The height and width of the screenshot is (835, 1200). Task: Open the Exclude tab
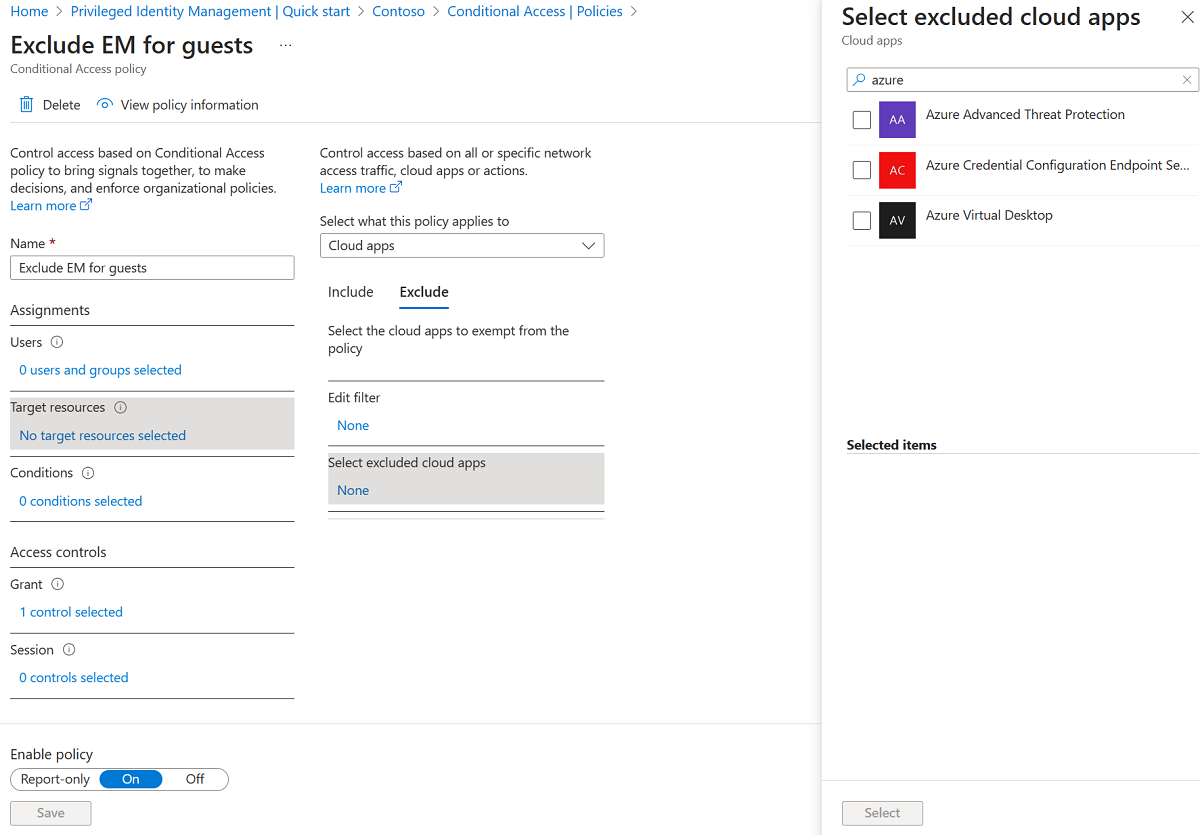point(424,292)
